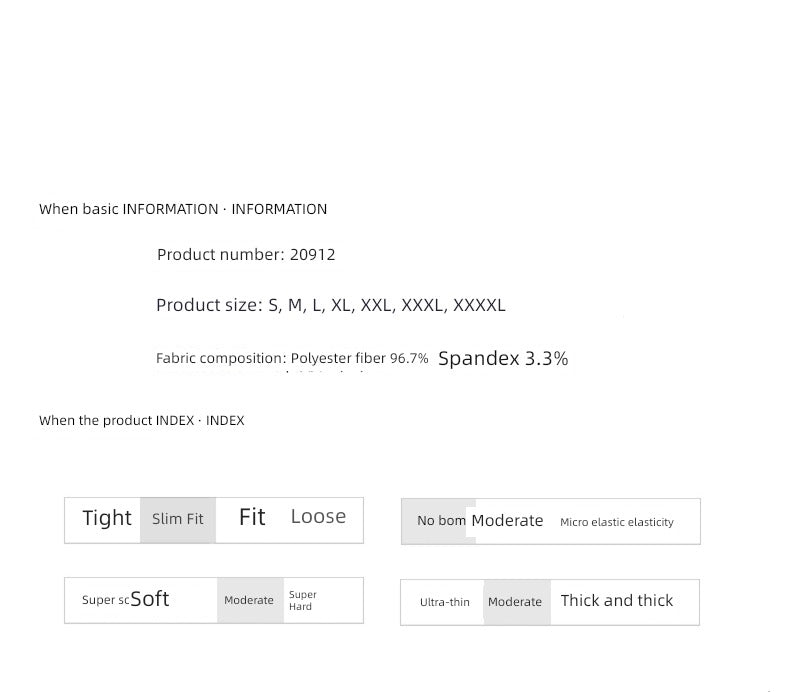Choose the Super Hard option
790x692 pixels.
[x=303, y=600]
